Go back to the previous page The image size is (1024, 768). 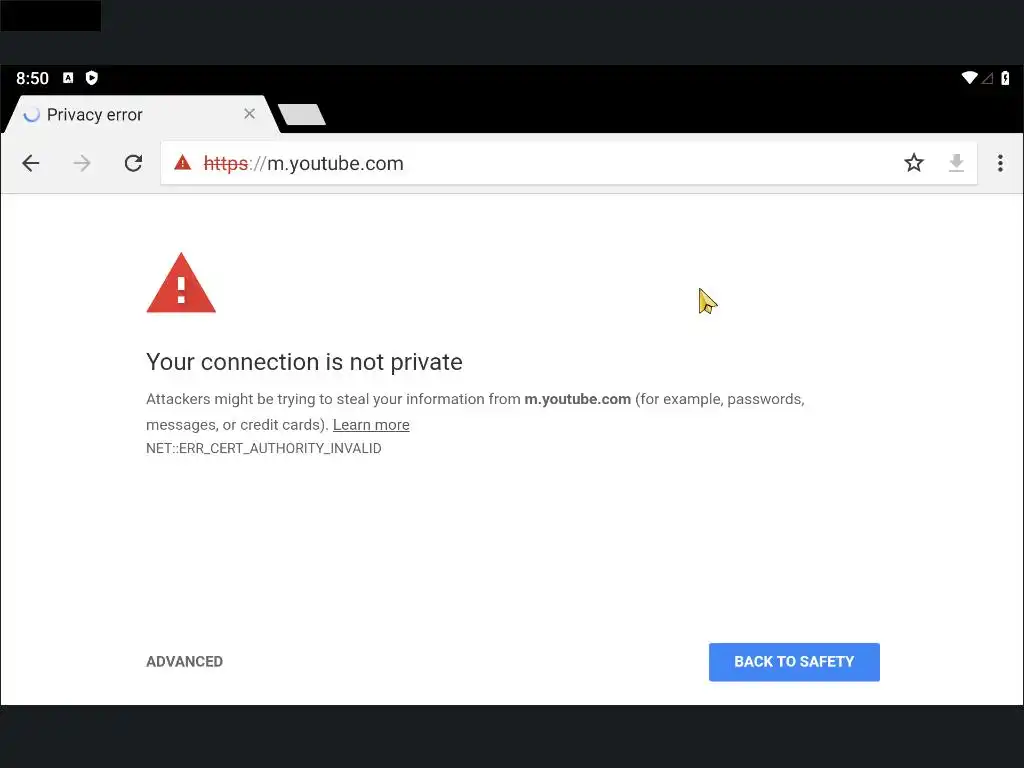31,163
